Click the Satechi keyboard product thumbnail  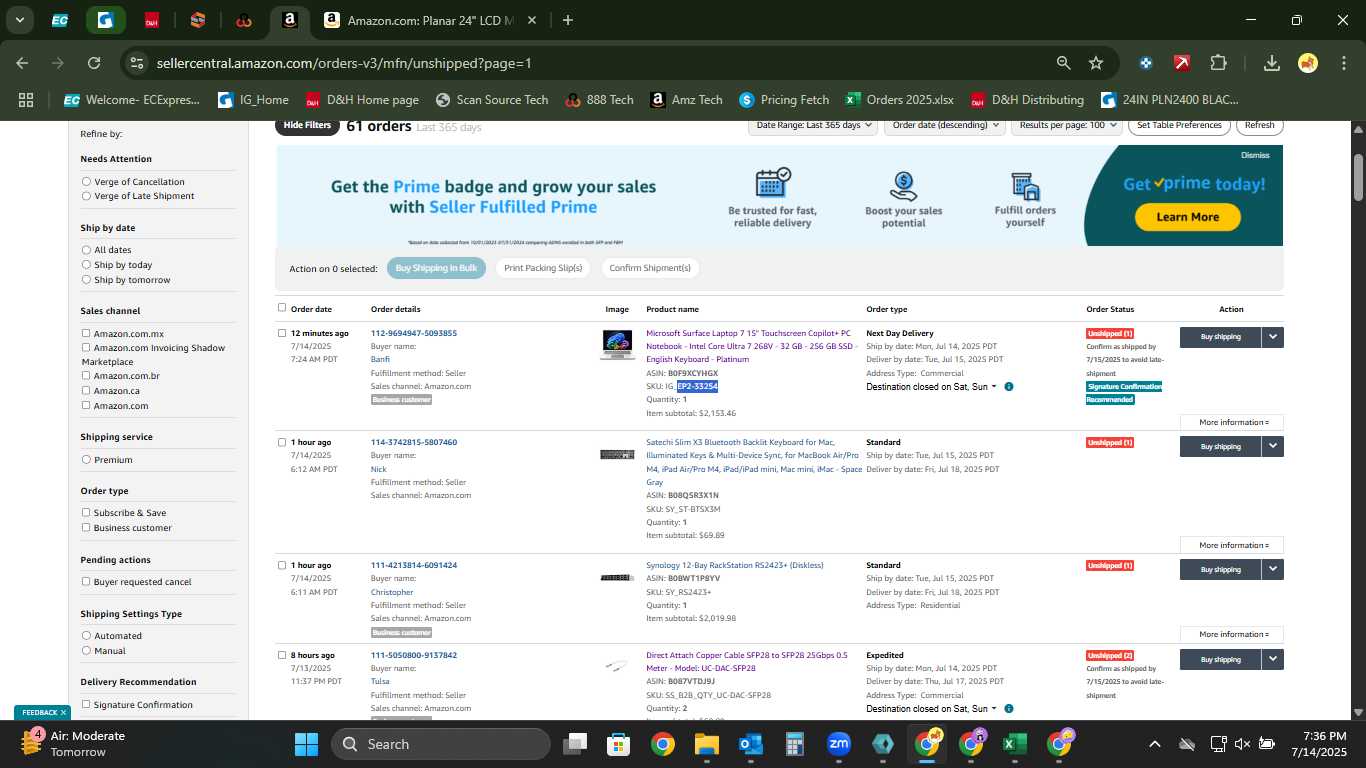coord(617,455)
